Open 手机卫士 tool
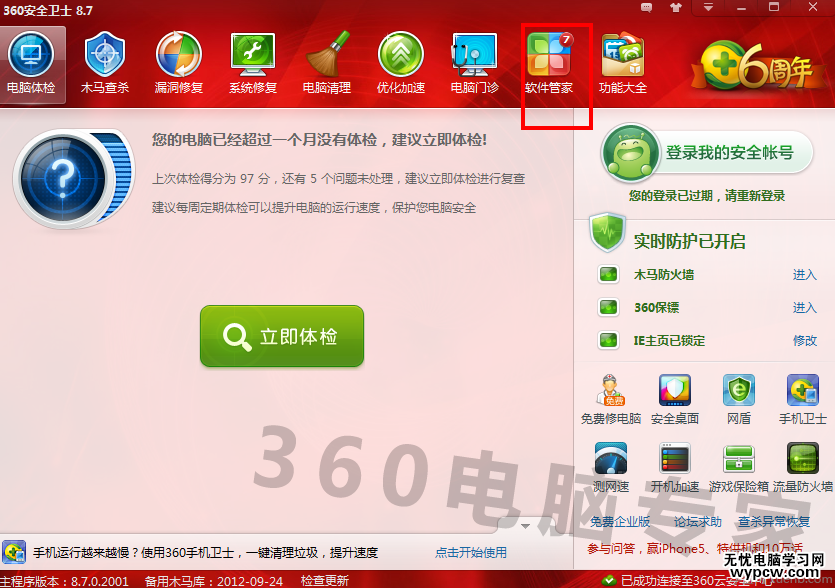The image size is (835, 588). 803,399
